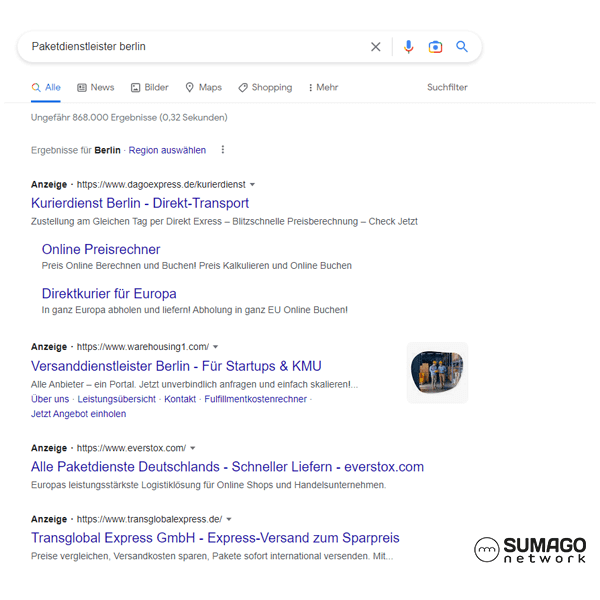Click Jetzt Angebot einholen link

[78, 414]
